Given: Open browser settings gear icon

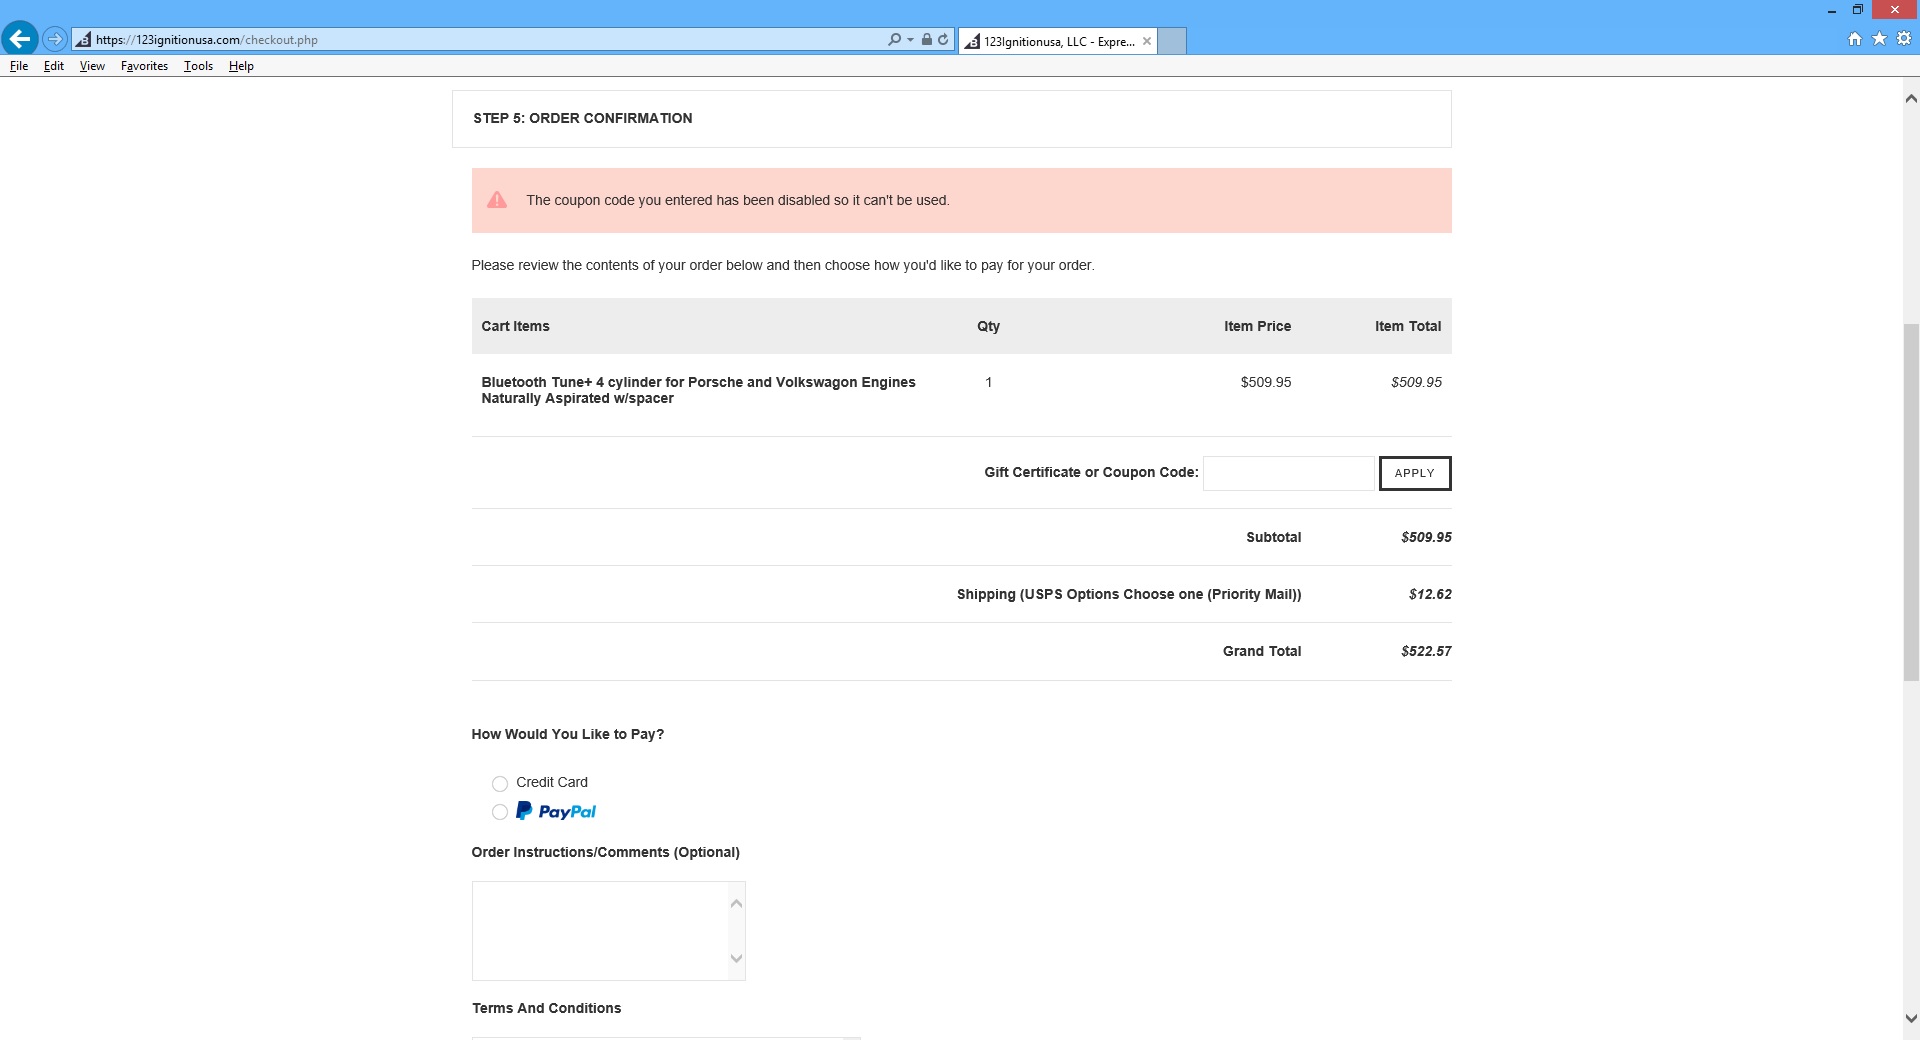Looking at the screenshot, I should (1904, 39).
